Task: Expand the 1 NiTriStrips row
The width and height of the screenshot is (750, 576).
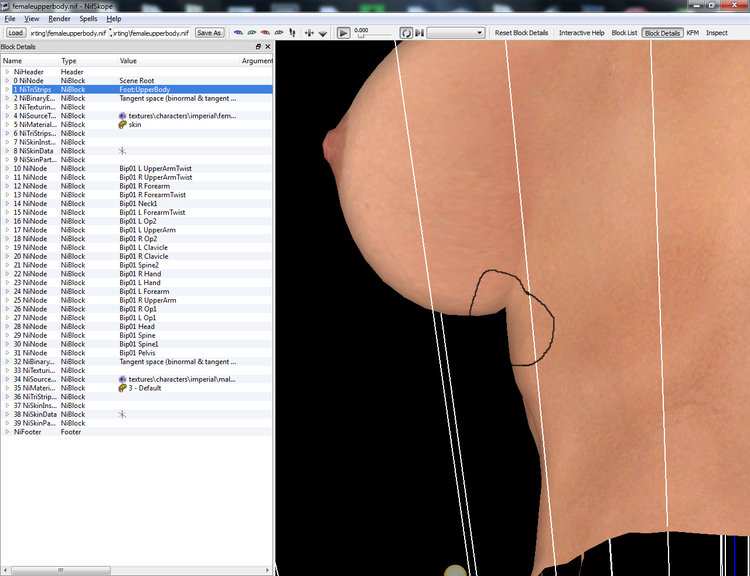Action: (7, 89)
